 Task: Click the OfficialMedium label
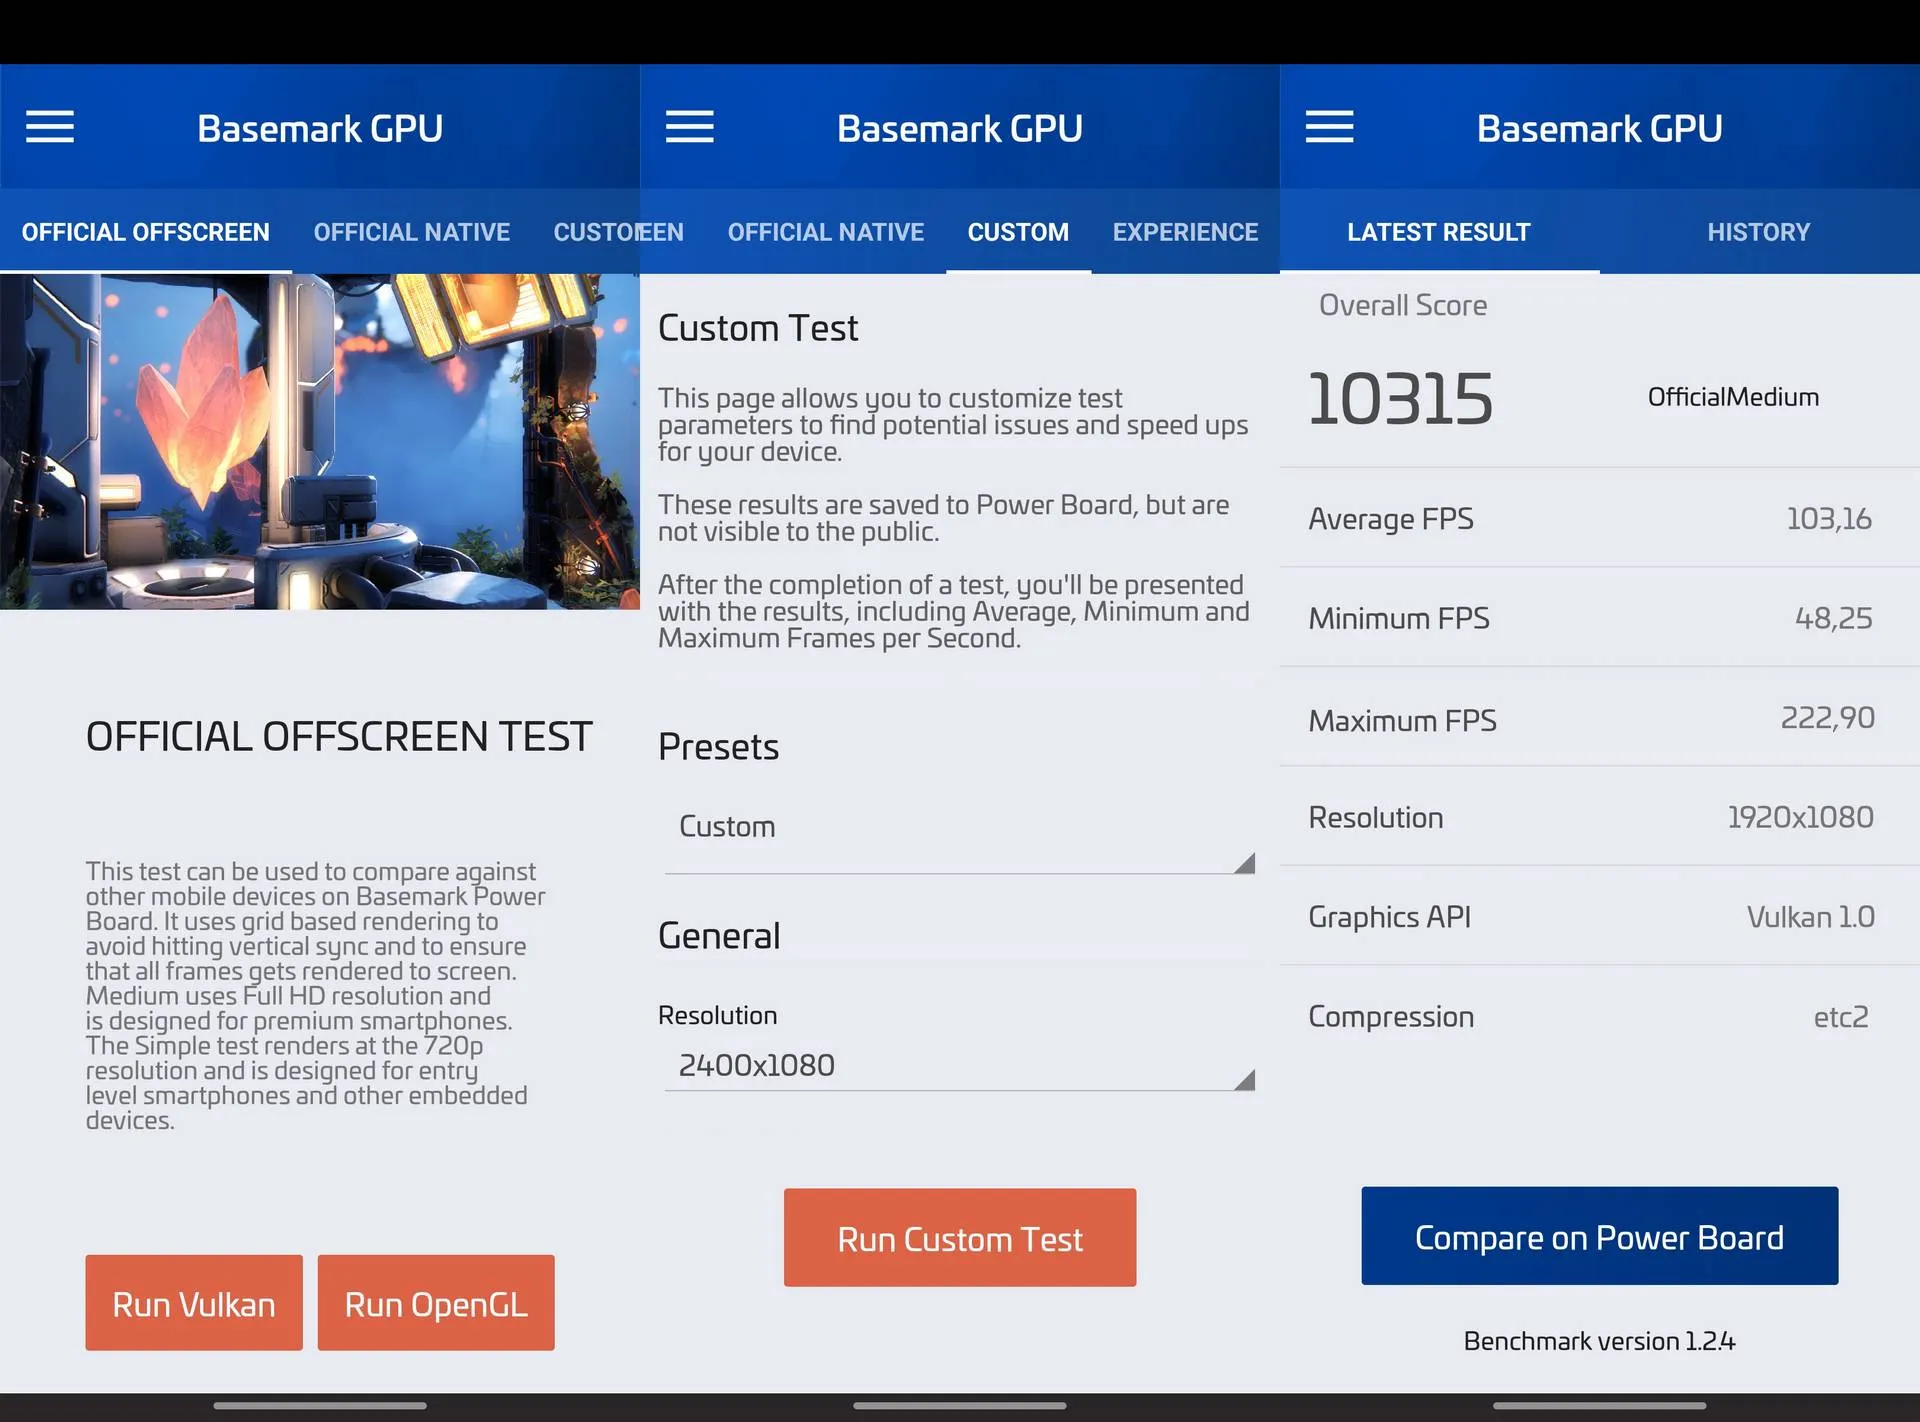1733,397
